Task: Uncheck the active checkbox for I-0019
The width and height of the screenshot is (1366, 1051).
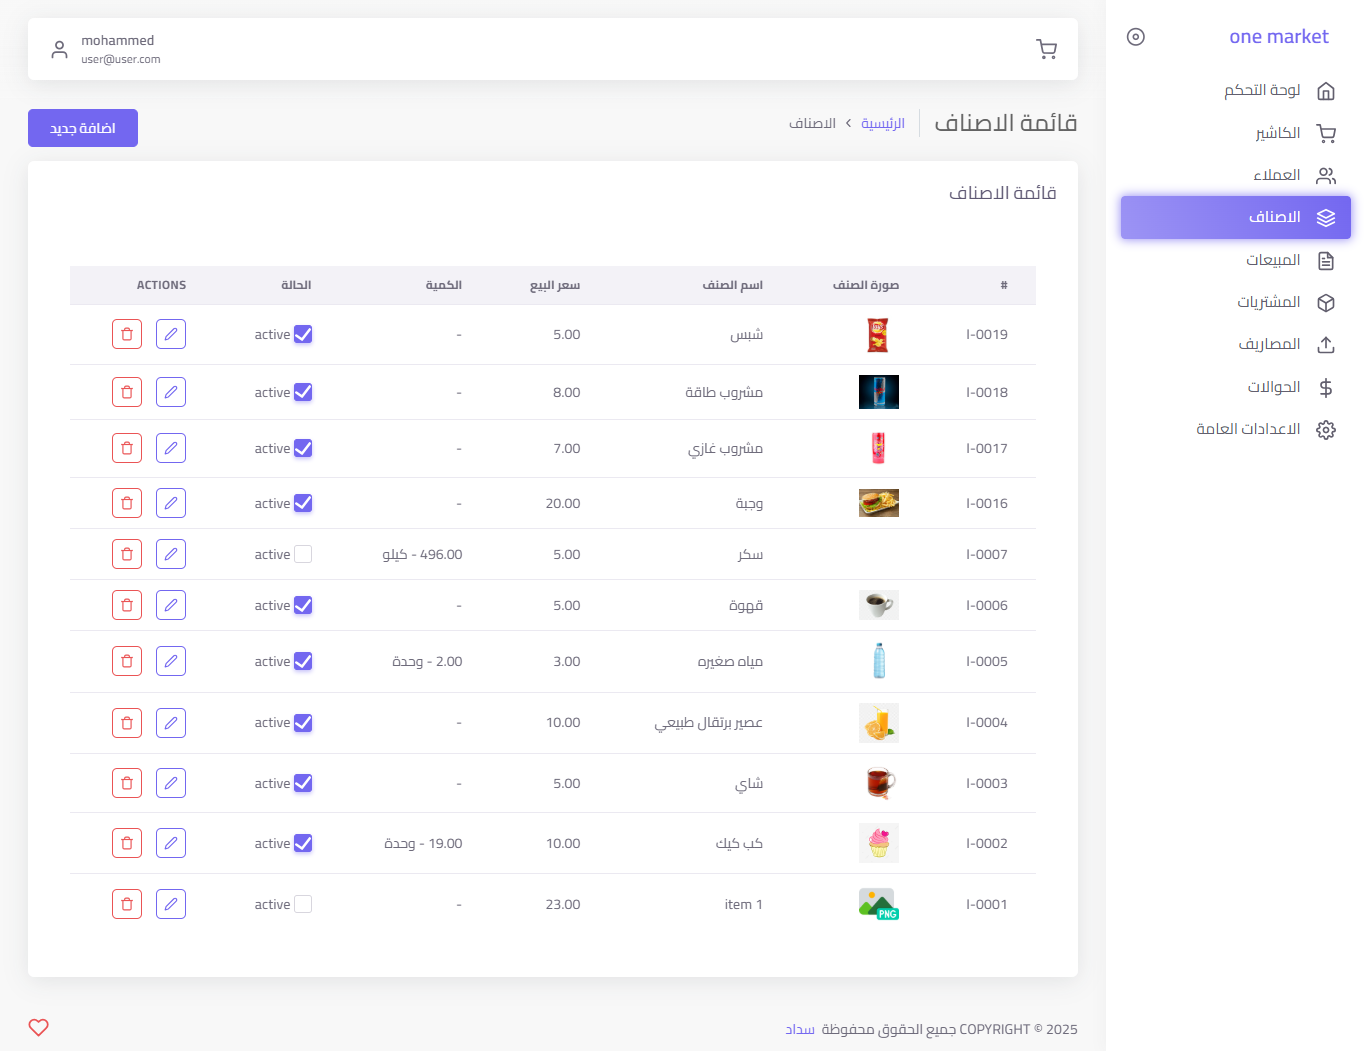Action: click(x=303, y=334)
